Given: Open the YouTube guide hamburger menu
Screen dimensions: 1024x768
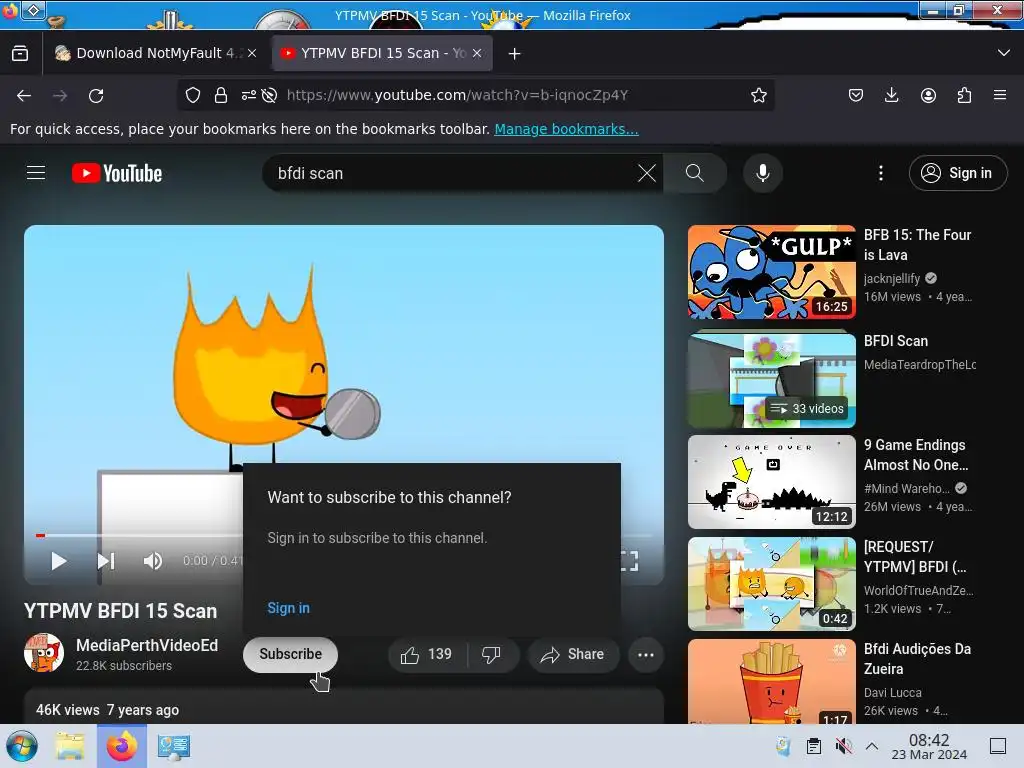Looking at the screenshot, I should 36,173.
